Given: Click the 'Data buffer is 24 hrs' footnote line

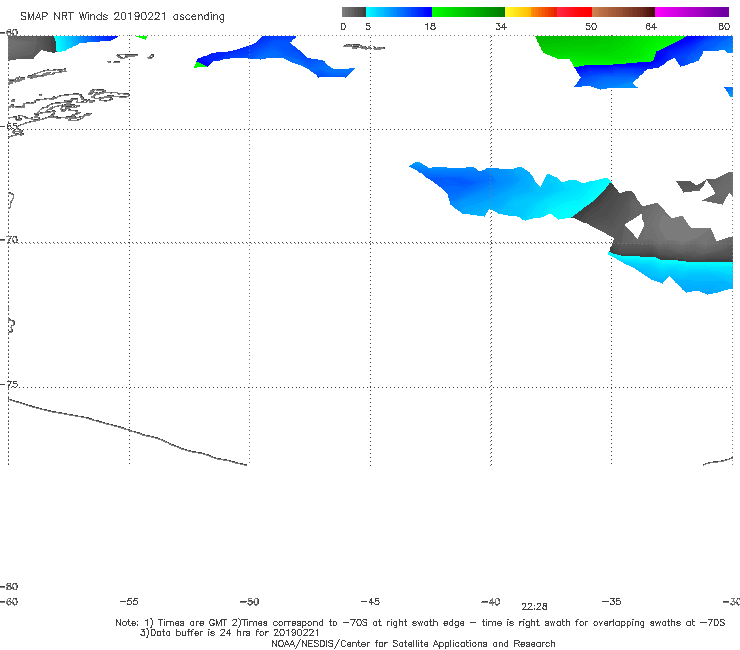Looking at the screenshot, I should pyautogui.click(x=229, y=633).
